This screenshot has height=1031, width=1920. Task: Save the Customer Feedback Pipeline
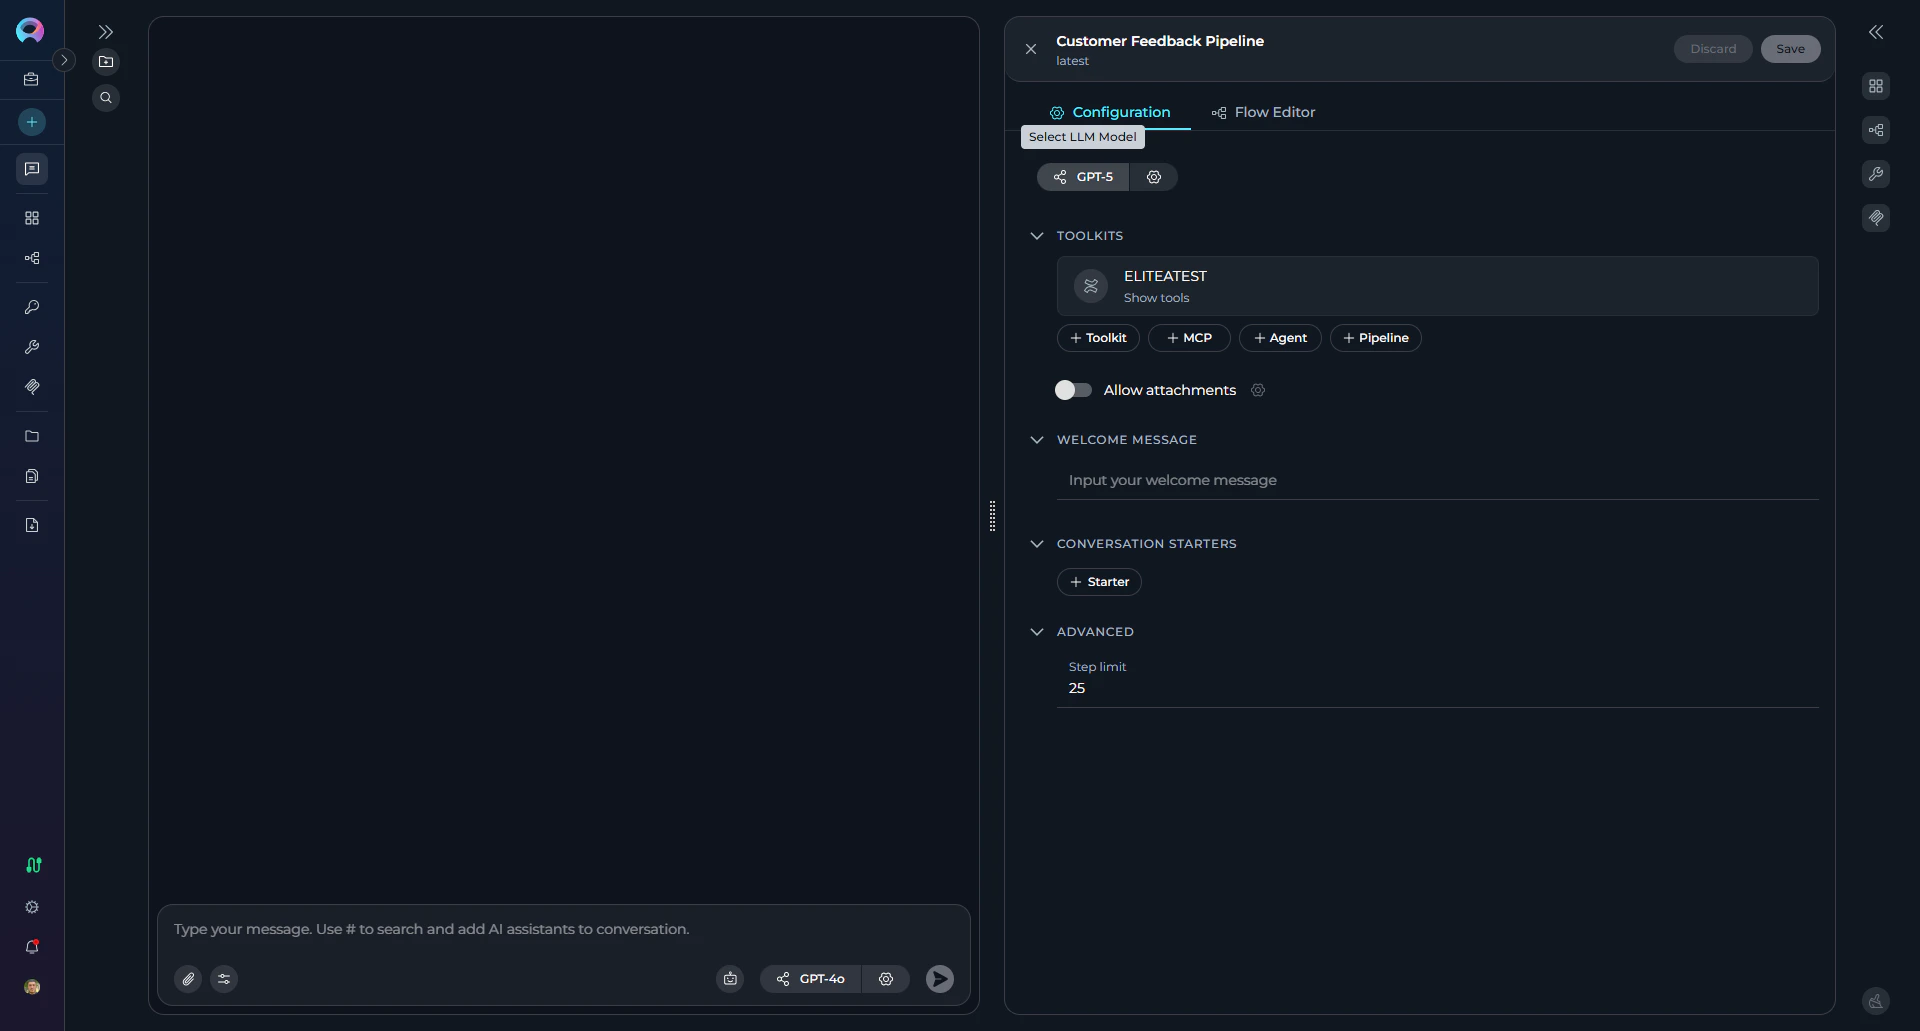click(x=1789, y=48)
